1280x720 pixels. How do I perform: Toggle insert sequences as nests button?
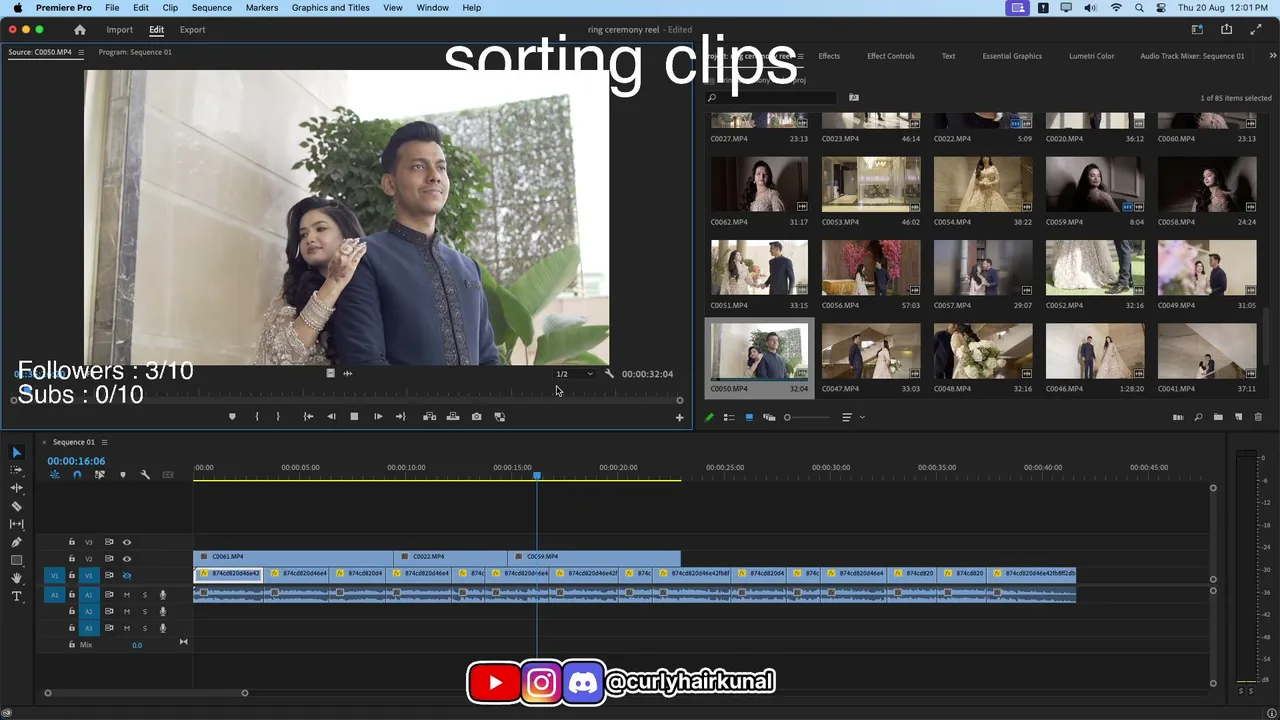tap(55, 475)
